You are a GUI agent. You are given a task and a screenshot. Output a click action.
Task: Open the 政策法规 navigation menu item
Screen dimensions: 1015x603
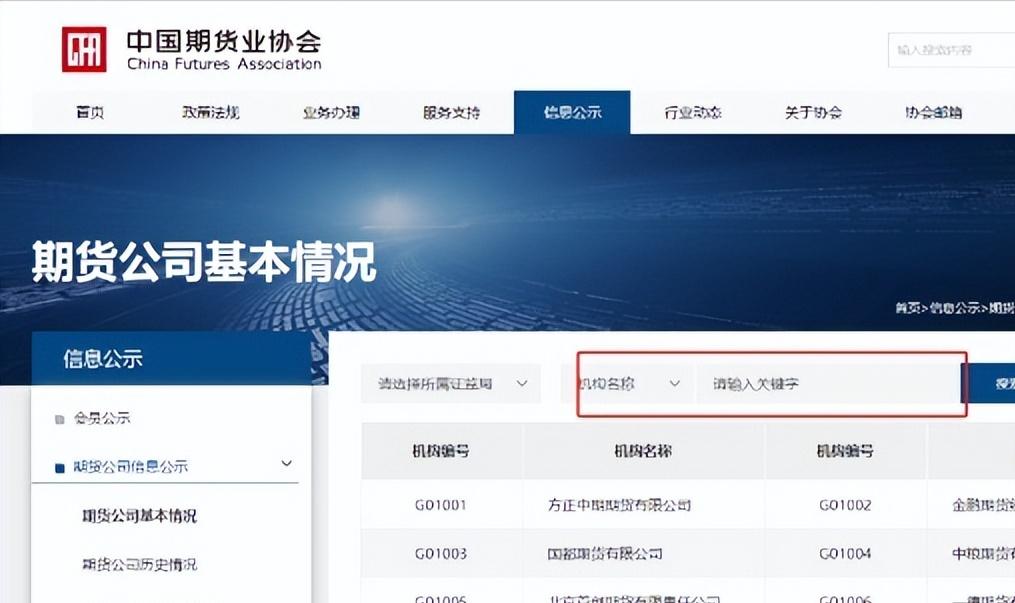[209, 112]
